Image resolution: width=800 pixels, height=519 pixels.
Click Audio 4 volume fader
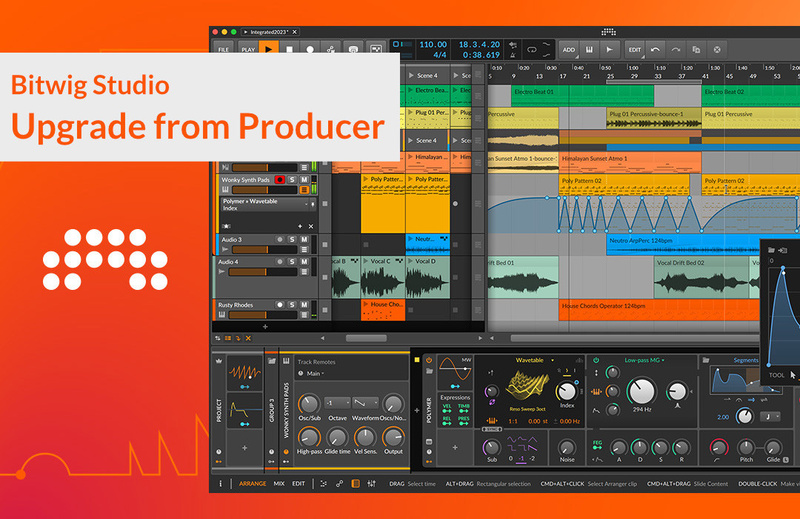click(263, 272)
